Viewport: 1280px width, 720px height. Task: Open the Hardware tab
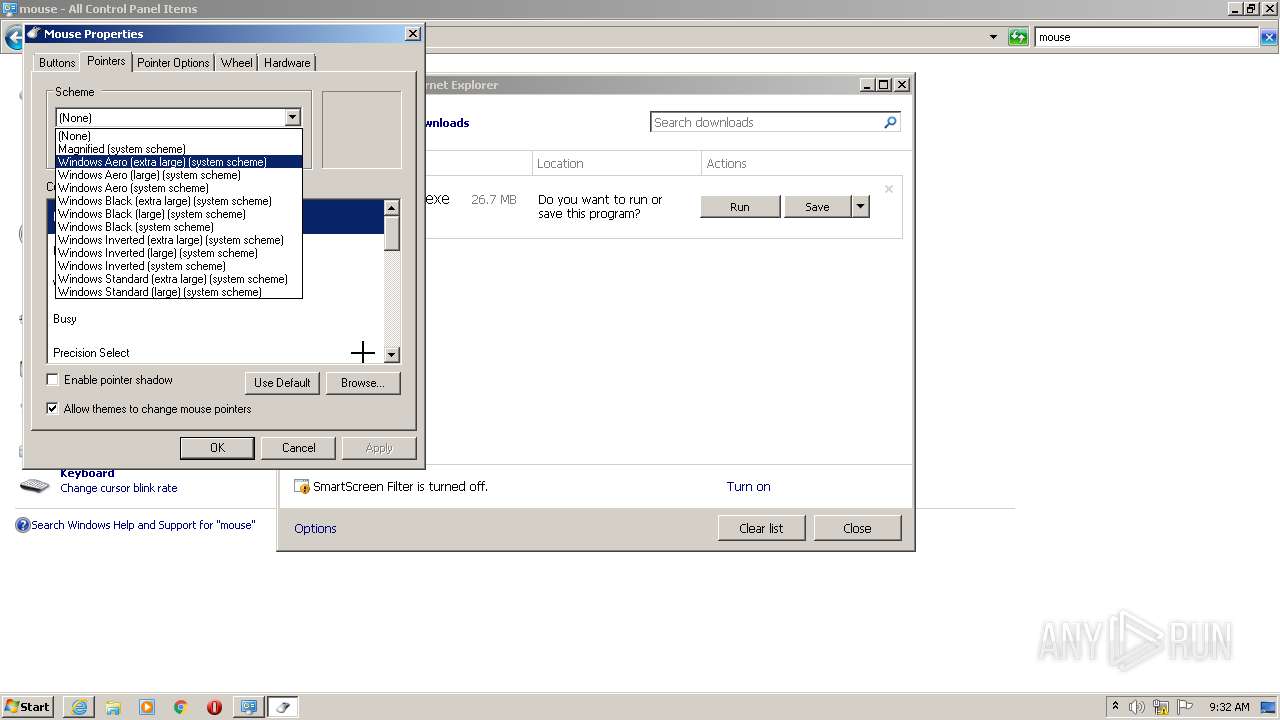(287, 62)
